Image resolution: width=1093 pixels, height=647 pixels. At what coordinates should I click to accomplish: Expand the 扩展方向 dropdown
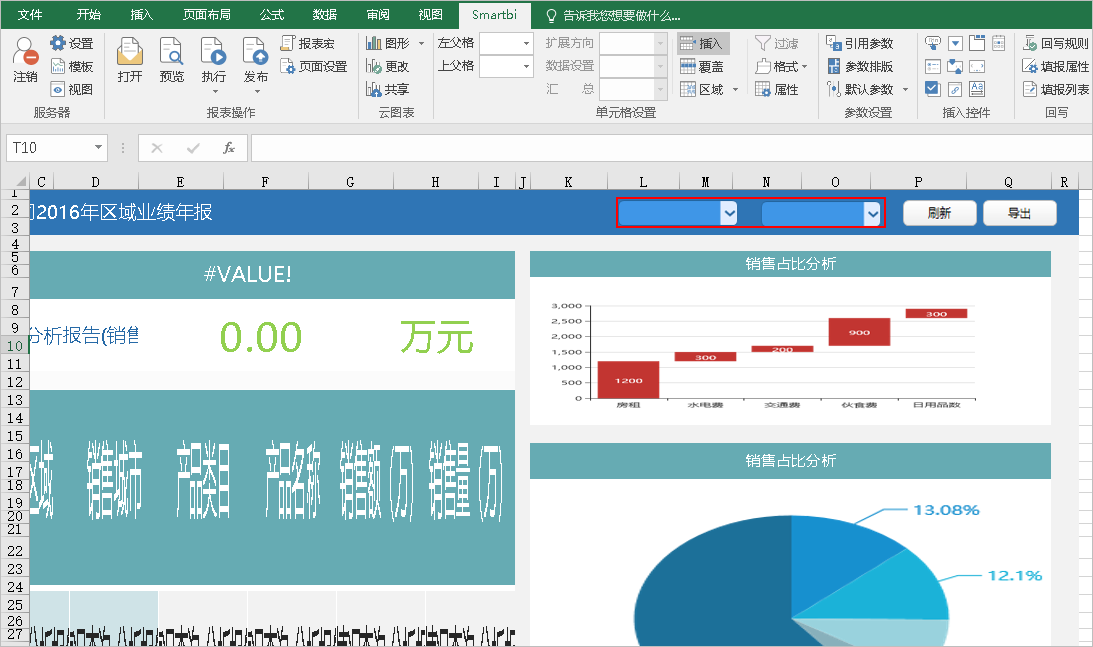click(x=660, y=43)
